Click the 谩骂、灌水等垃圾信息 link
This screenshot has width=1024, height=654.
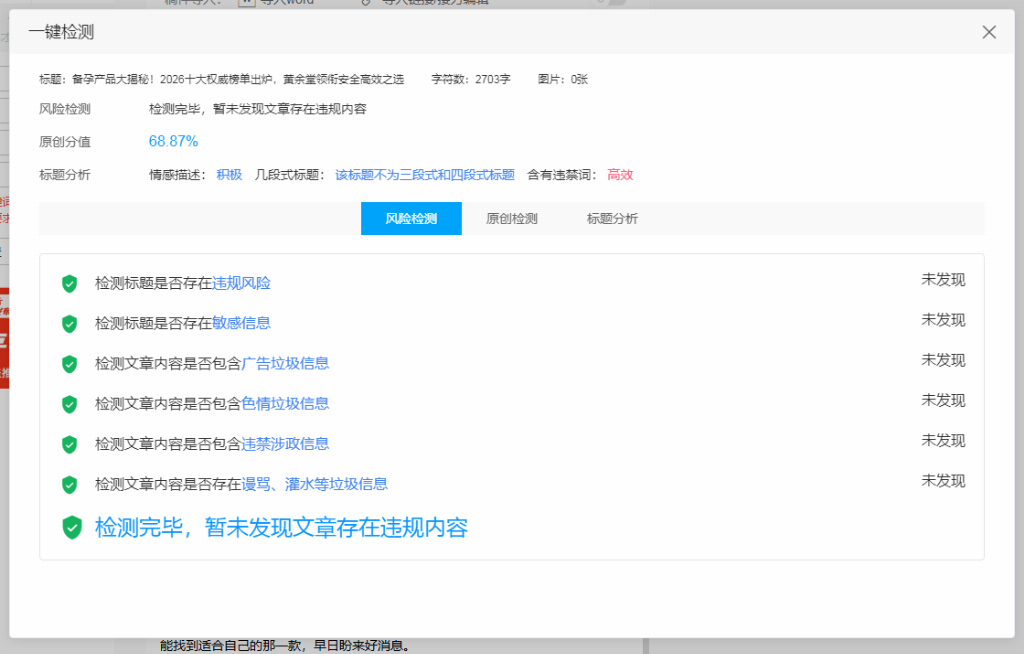[x=314, y=484]
